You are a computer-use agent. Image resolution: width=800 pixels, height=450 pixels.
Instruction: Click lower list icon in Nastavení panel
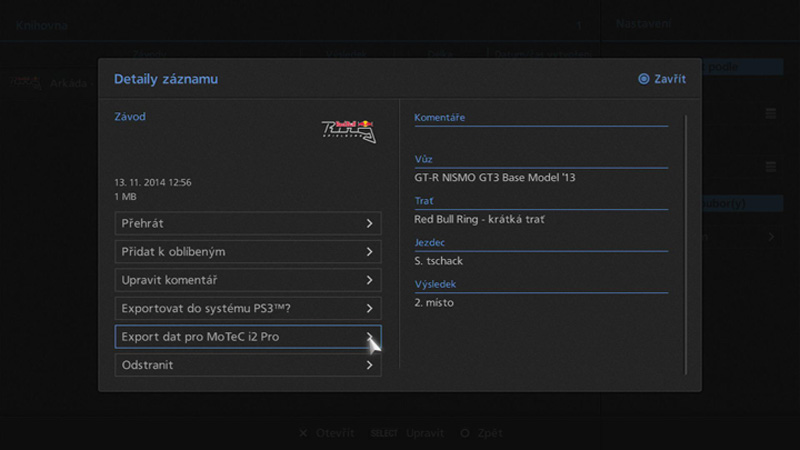point(771,166)
